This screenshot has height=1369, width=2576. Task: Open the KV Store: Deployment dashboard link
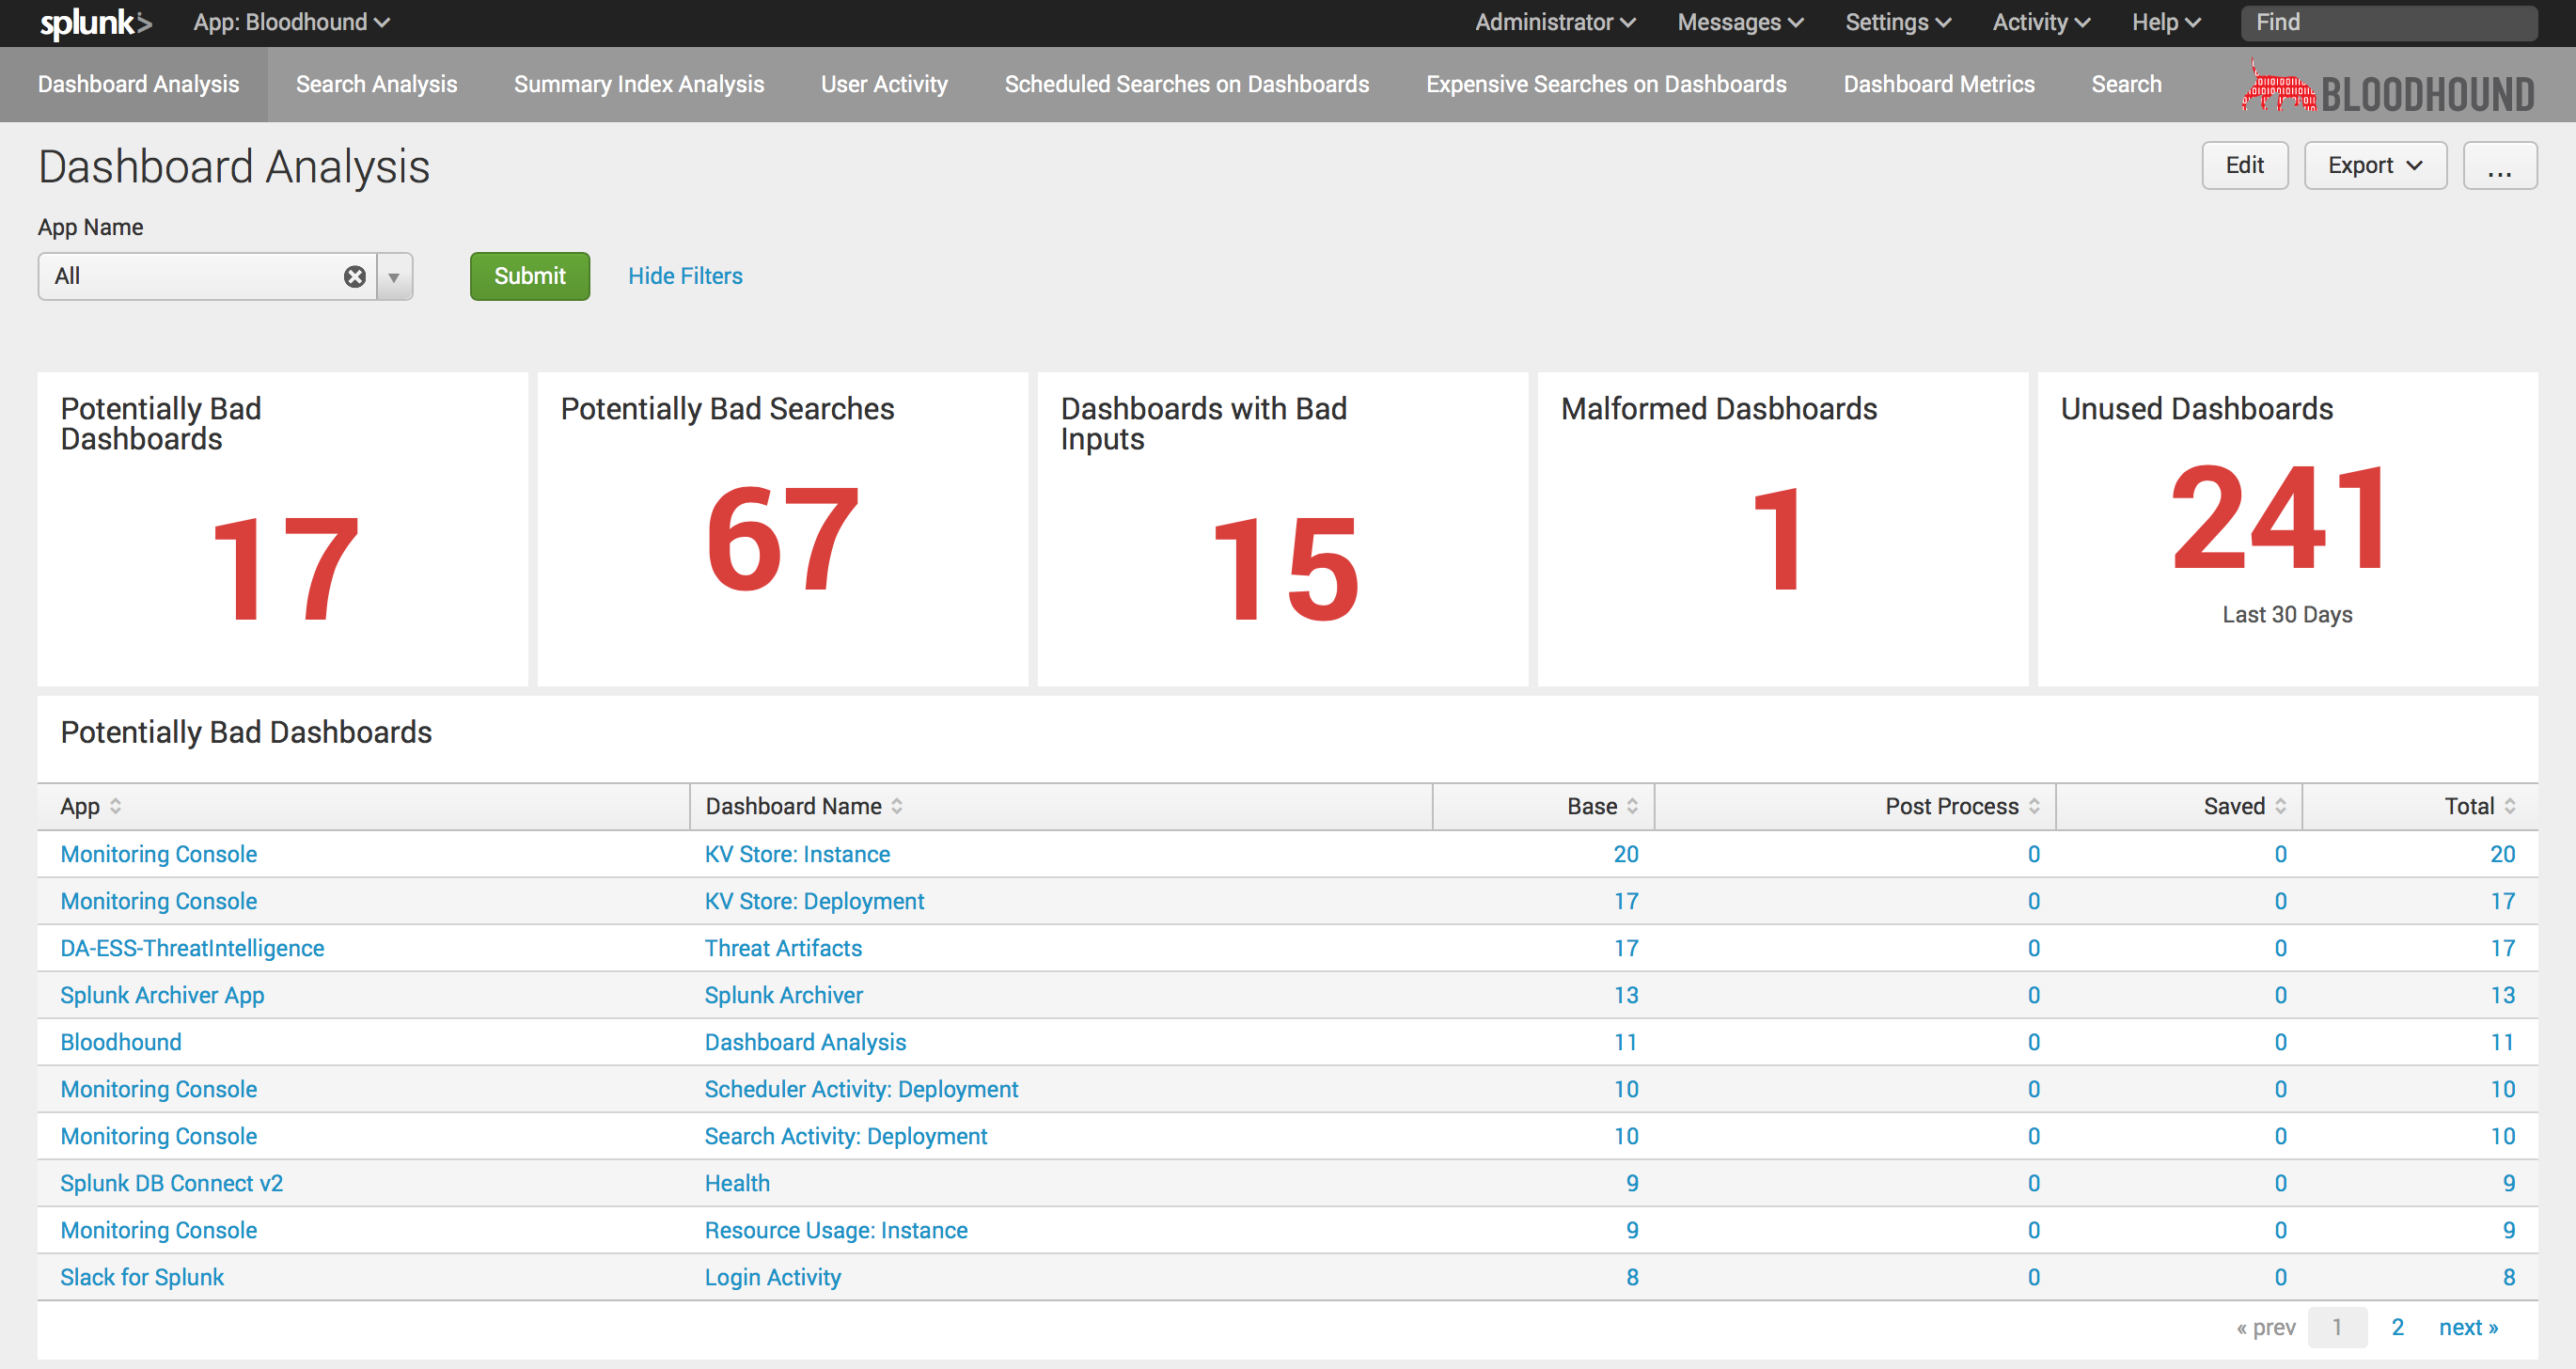[x=814, y=901]
